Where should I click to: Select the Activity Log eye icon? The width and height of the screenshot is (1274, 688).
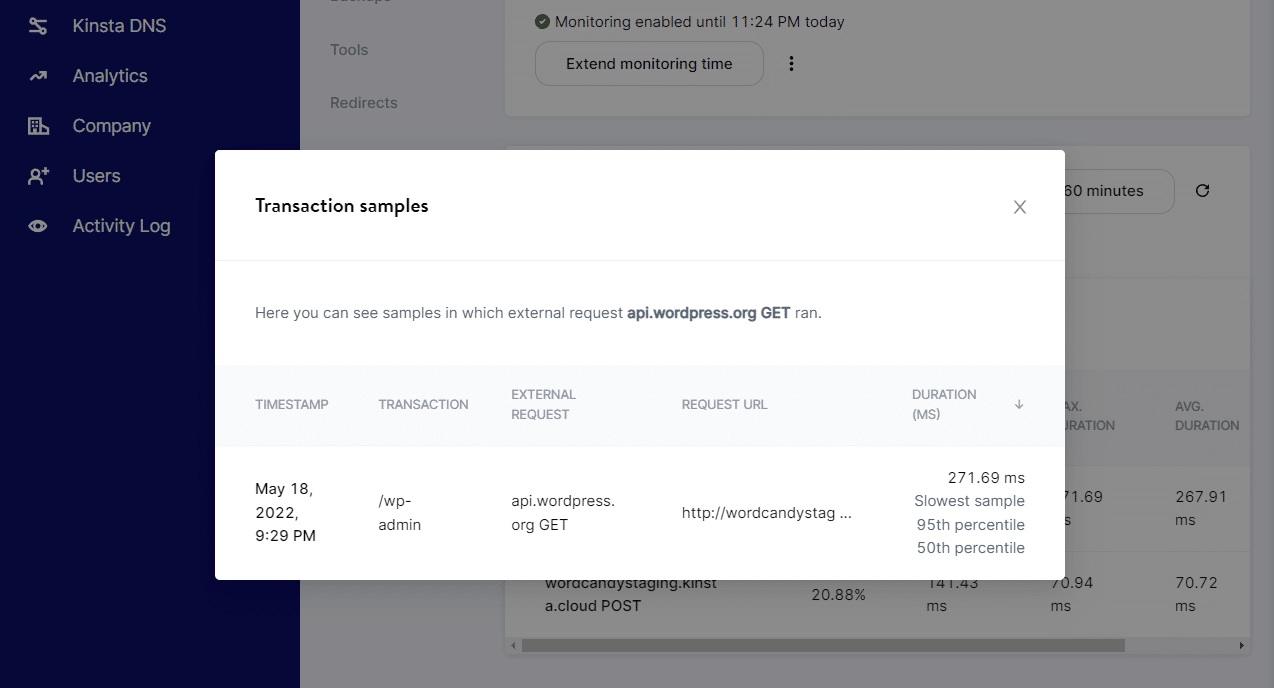coord(38,225)
